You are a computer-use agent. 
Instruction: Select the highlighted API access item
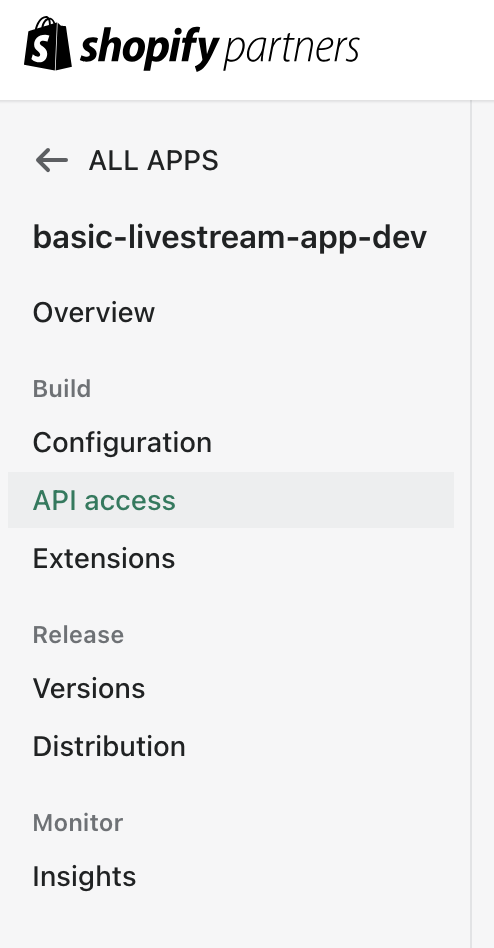click(x=104, y=501)
